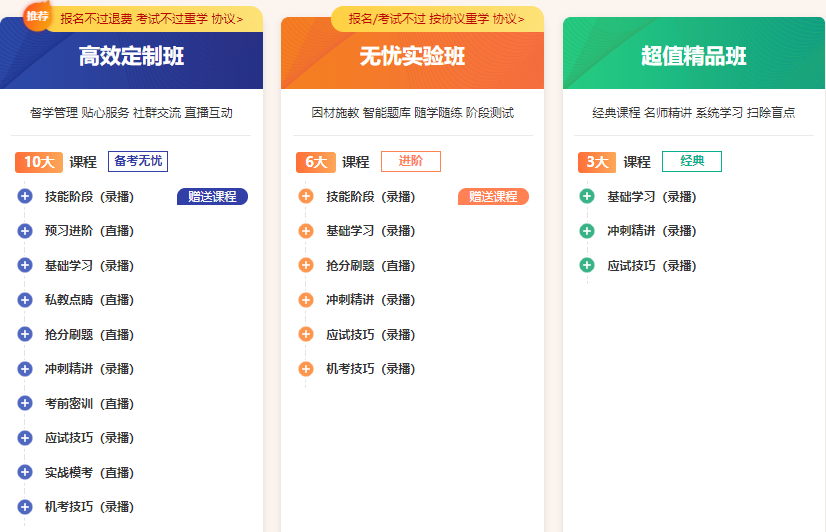The image size is (826, 532).
Task: Expand 基础学习（录播） in 无忧实验班
Action: (306, 231)
